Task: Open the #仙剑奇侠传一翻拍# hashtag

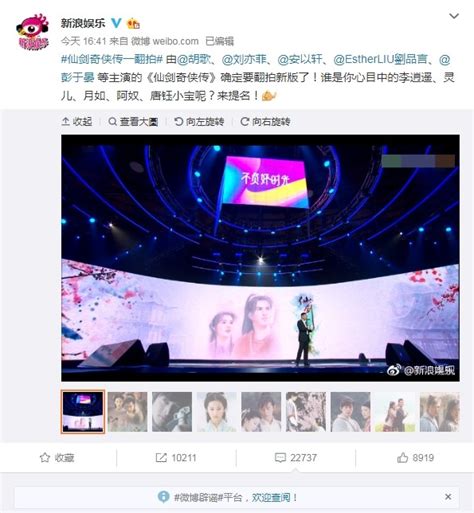Action: [112, 59]
